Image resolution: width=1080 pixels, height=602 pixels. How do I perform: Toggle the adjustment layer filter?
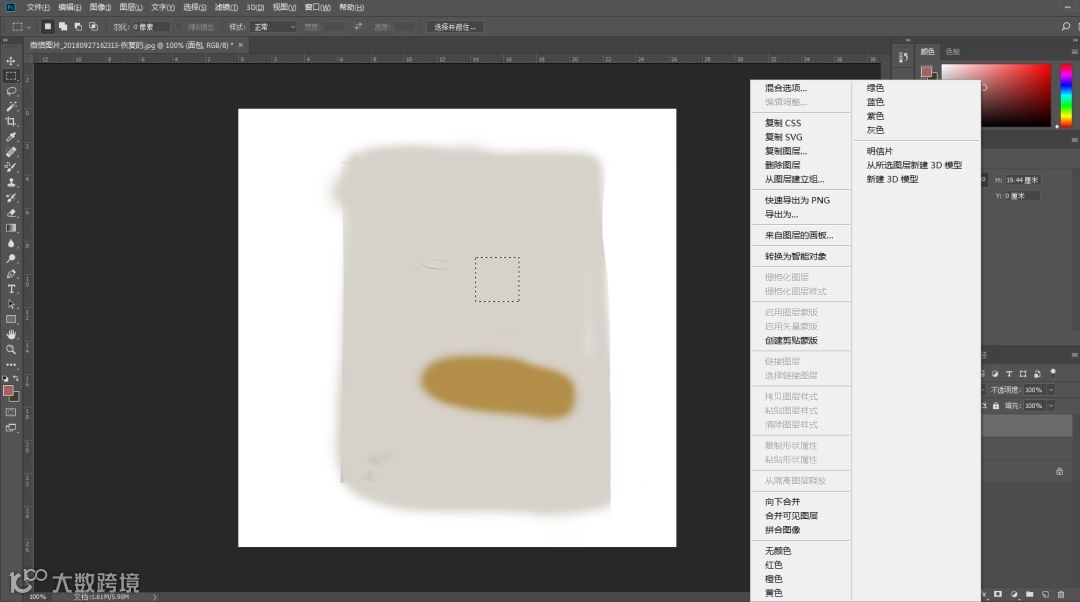(995, 374)
